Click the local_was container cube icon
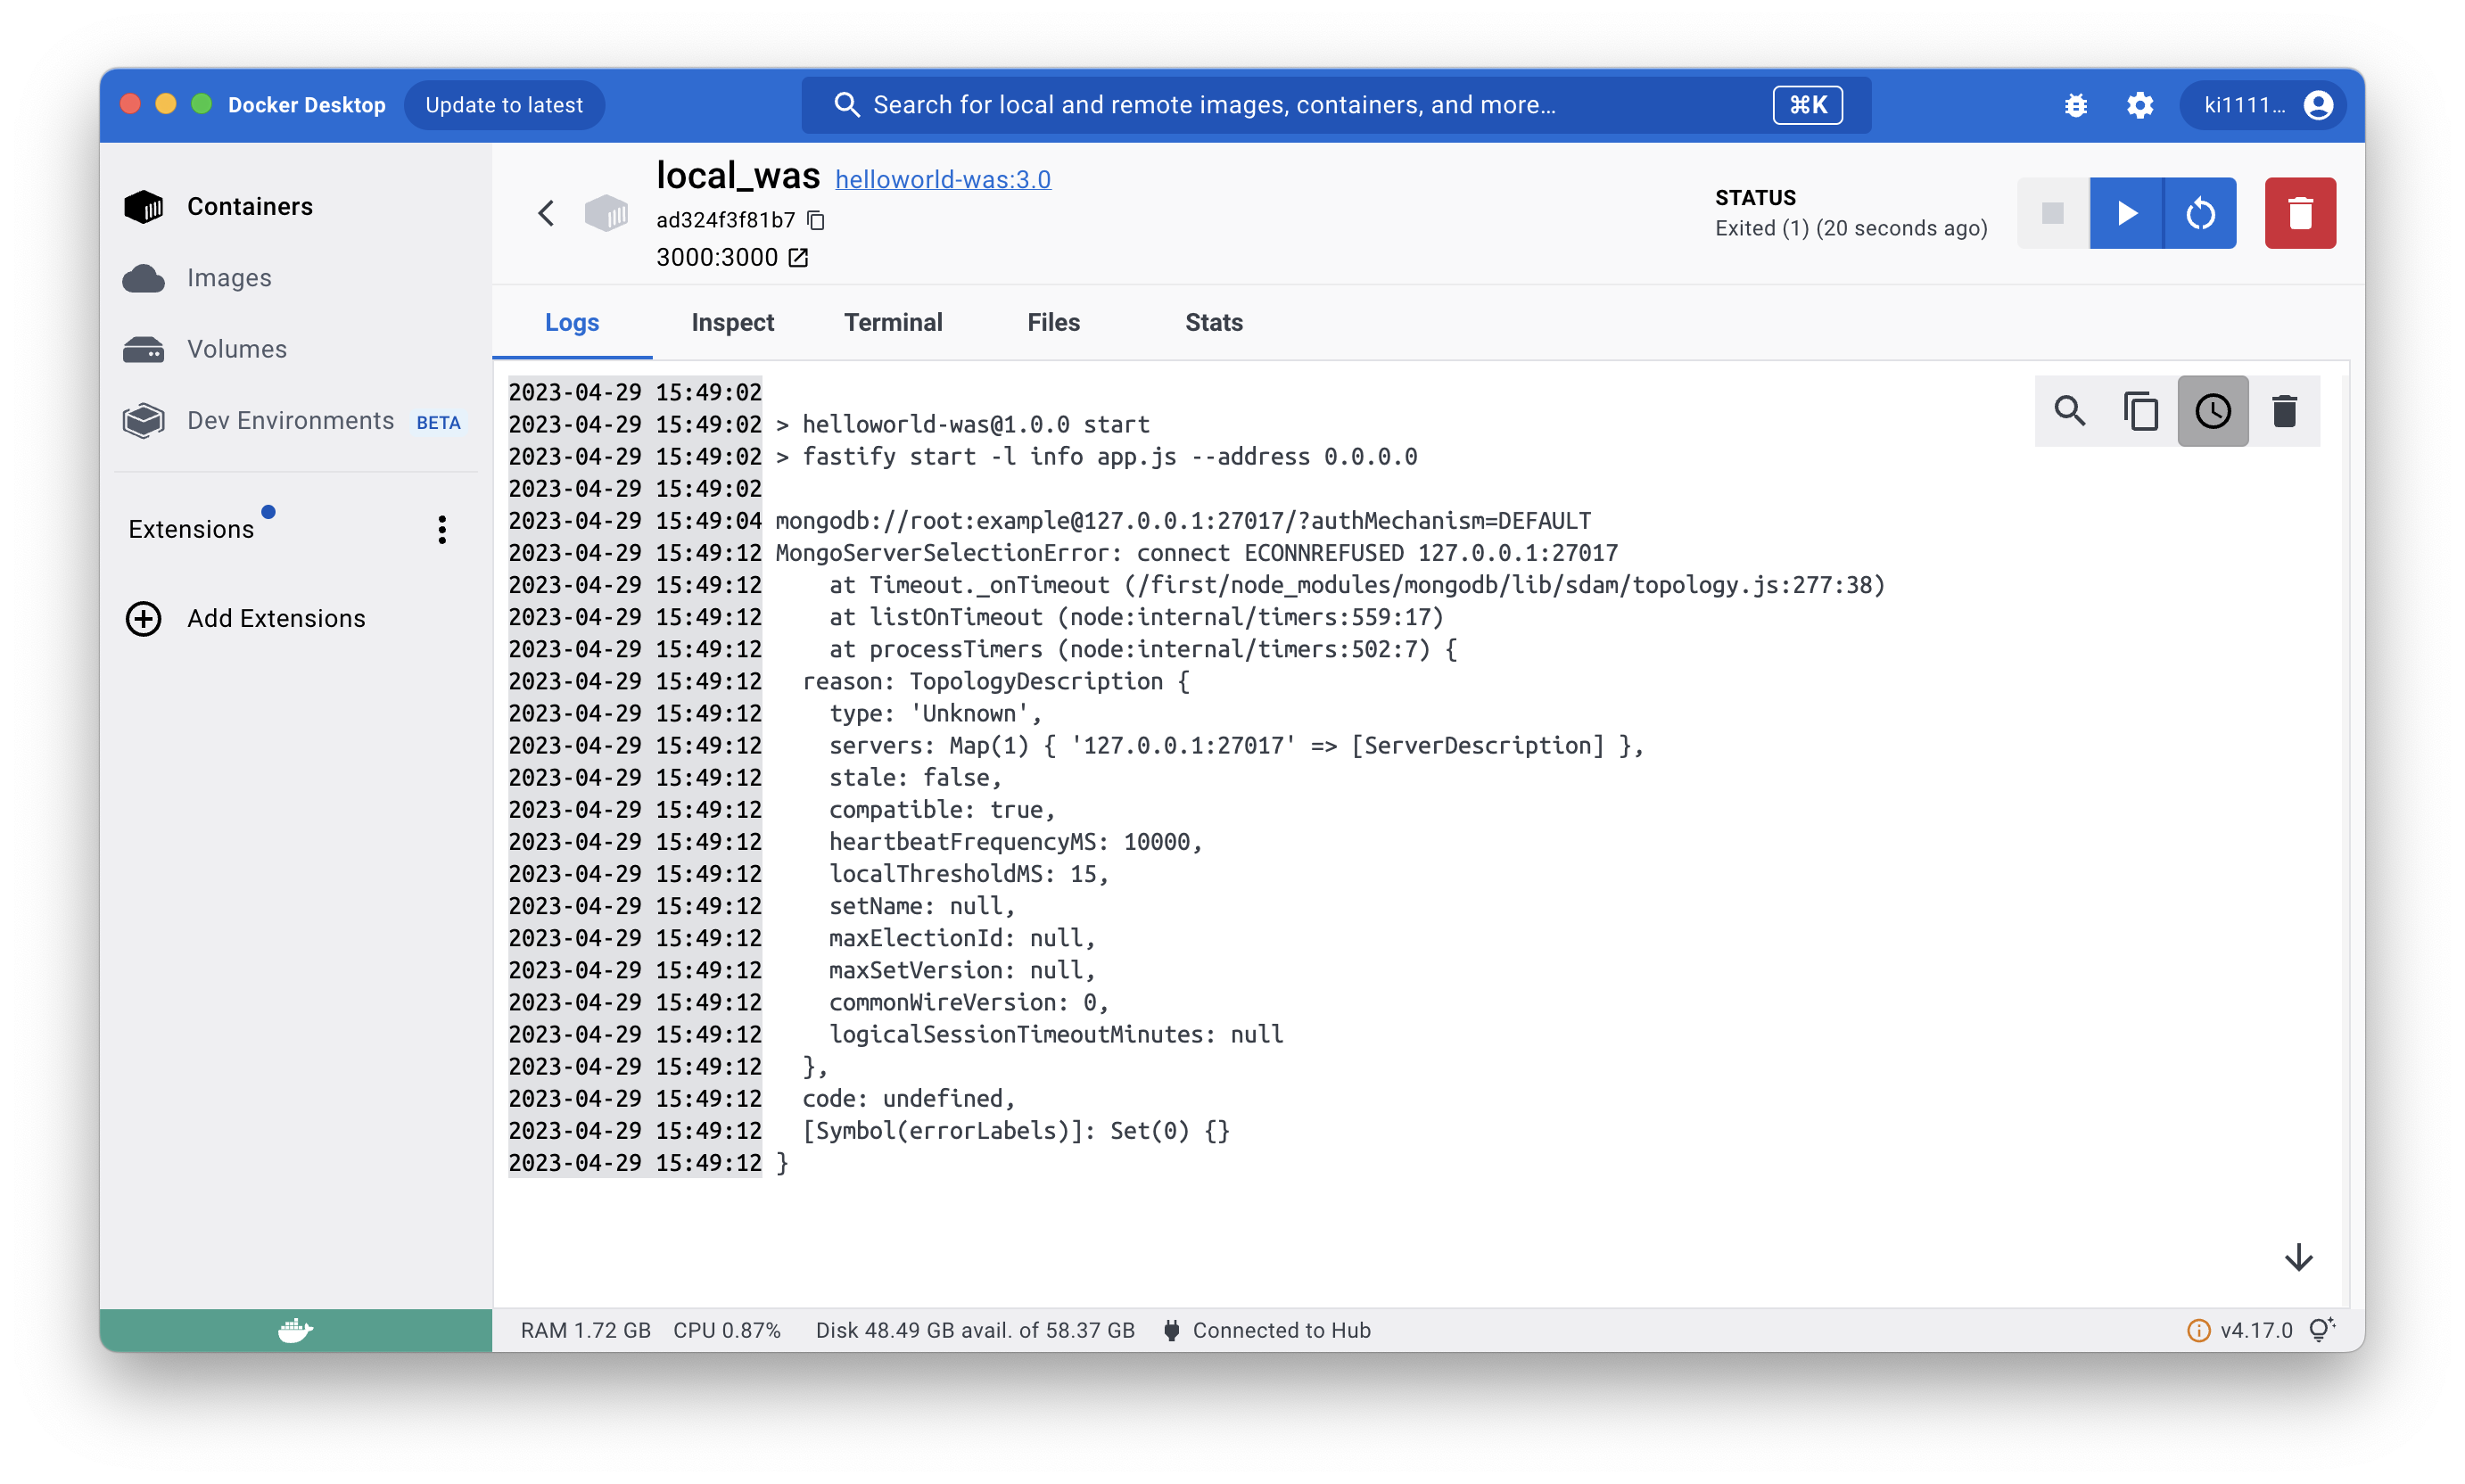 click(x=606, y=213)
